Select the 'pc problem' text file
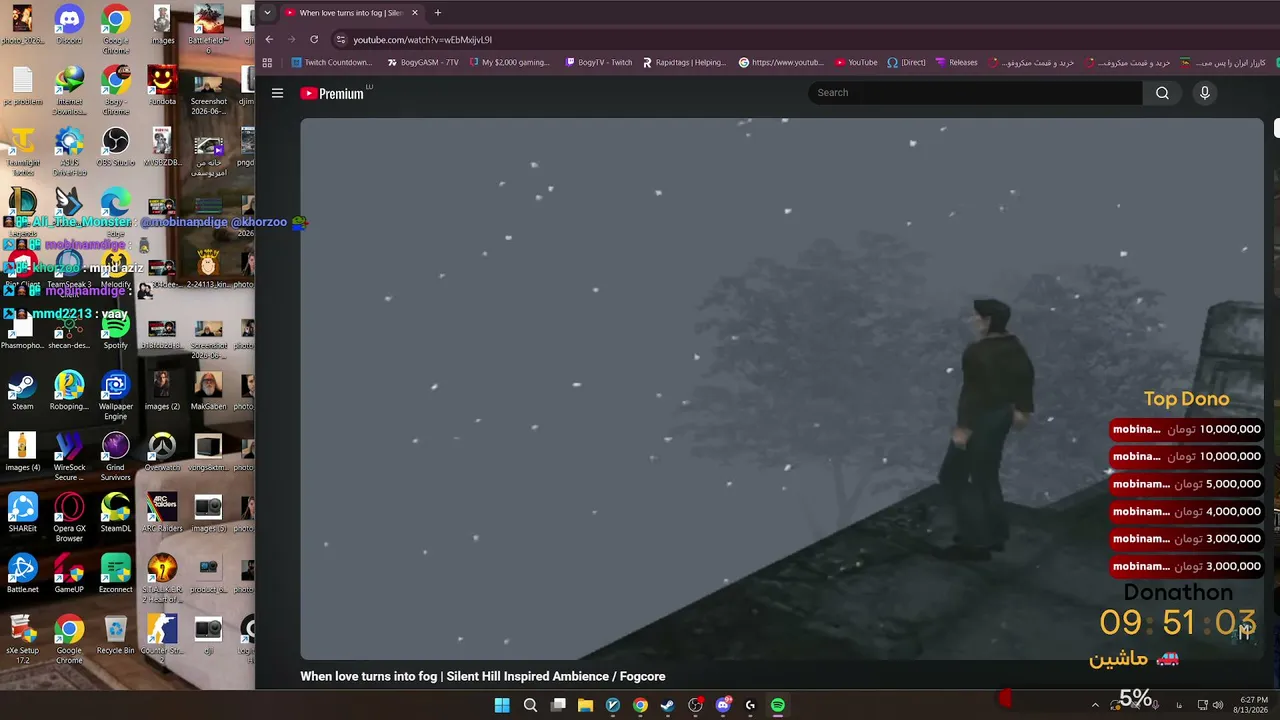The height and width of the screenshot is (720, 1280). [x=22, y=86]
